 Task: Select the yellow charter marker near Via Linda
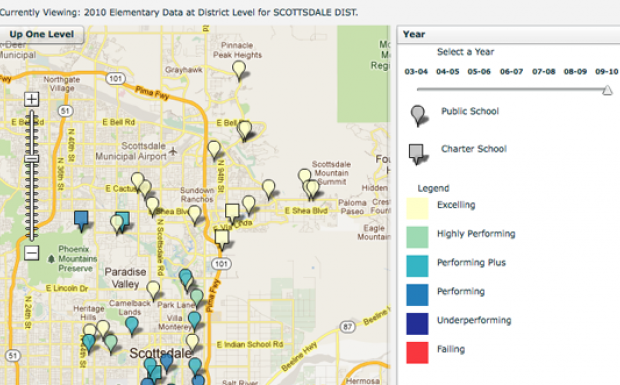pyautogui.click(x=232, y=213)
